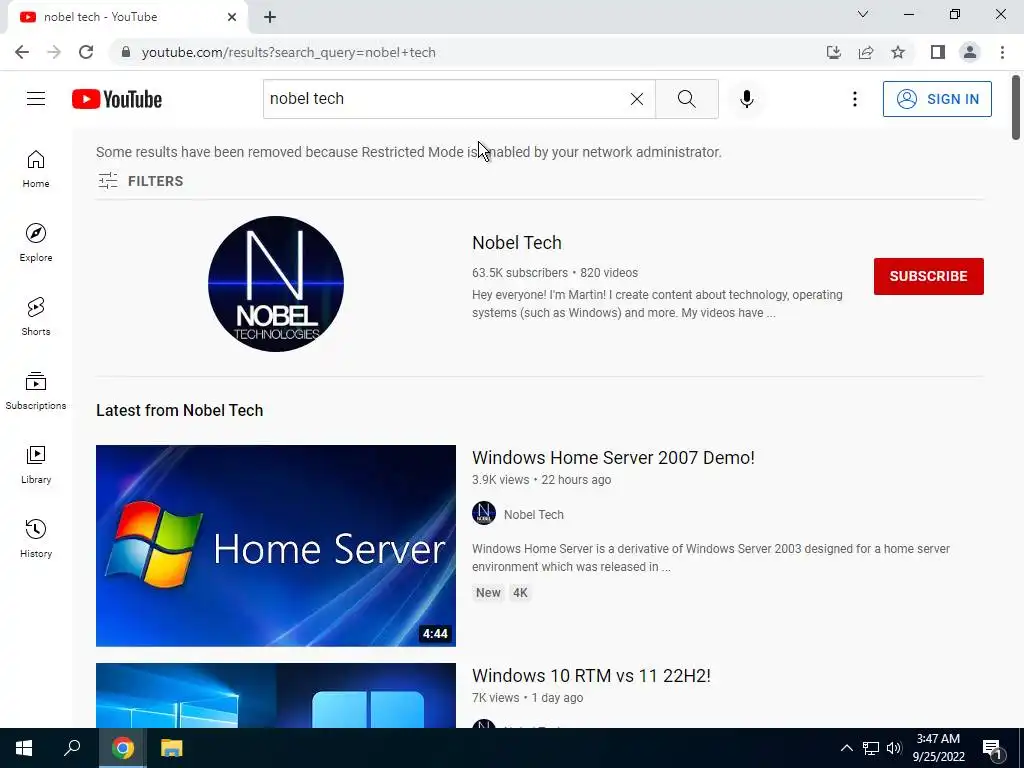Image resolution: width=1024 pixels, height=768 pixels.
Task: Open the volume tray icon
Action: click(x=894, y=748)
